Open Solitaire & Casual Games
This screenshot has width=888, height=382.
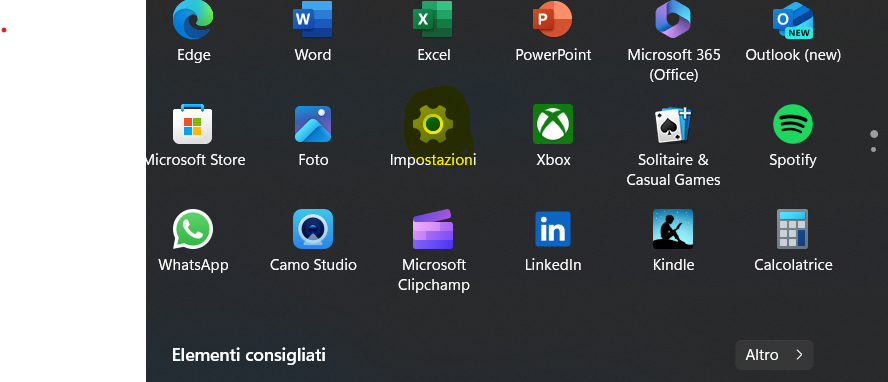[x=673, y=124]
